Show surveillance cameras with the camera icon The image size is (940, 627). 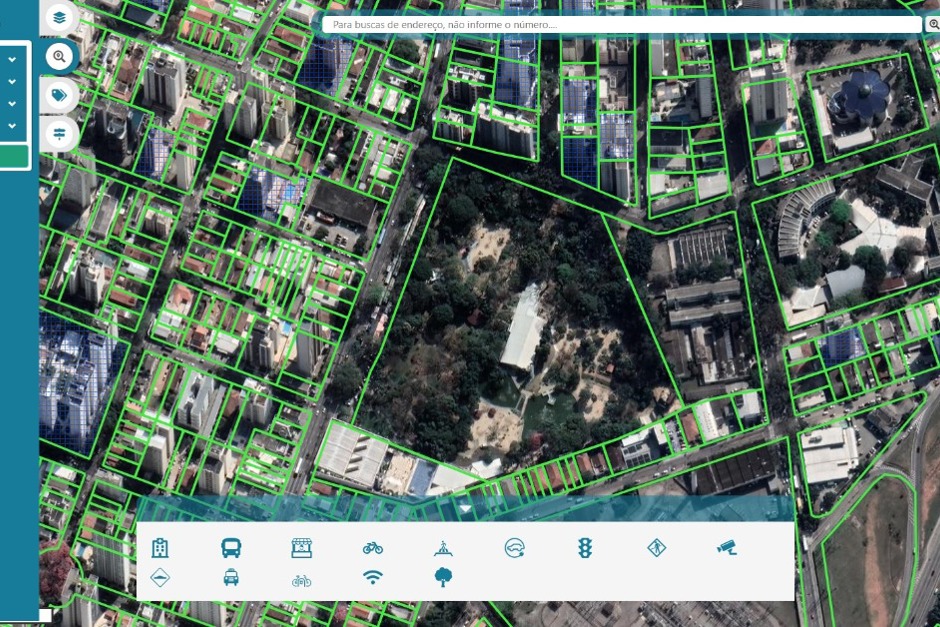point(727,547)
